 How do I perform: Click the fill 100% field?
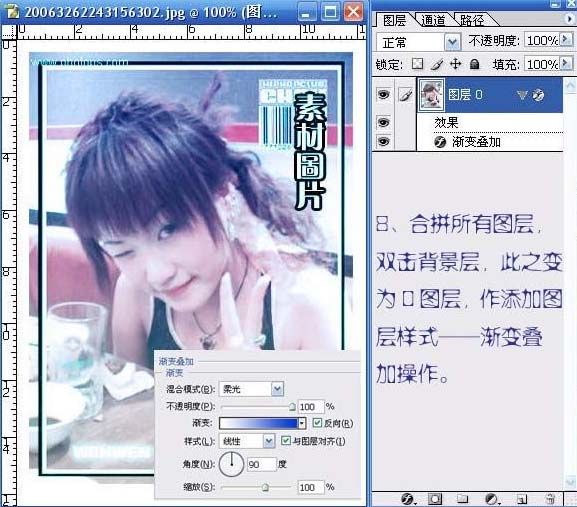[x=542, y=64]
